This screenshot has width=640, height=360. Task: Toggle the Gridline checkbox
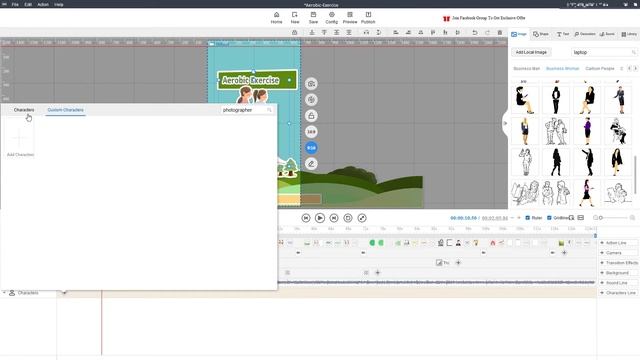click(549, 218)
